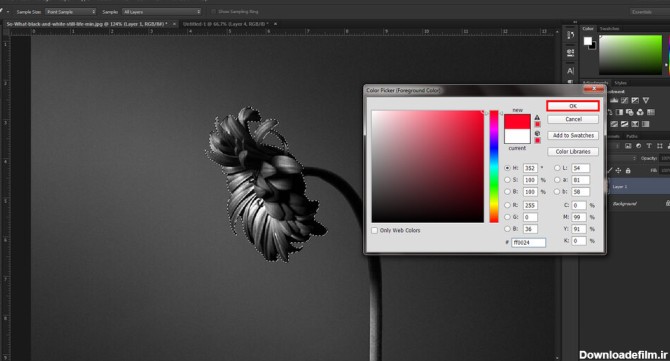Image resolution: width=670 pixels, height=361 pixels.
Task: Click the out-of-gamut warning triangle icon
Action: tap(537, 117)
